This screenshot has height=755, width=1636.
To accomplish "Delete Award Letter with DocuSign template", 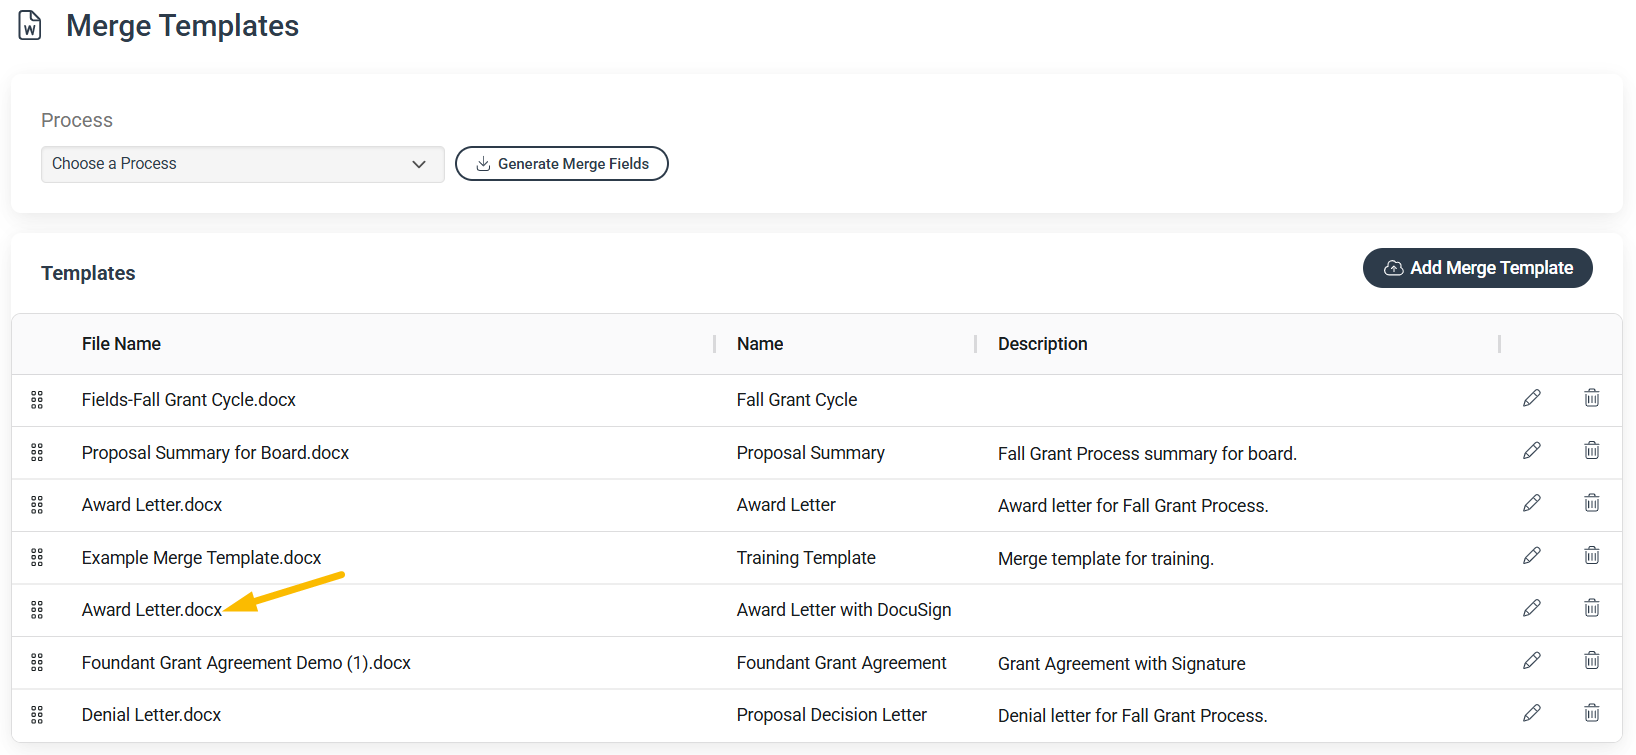I will point(1592,608).
